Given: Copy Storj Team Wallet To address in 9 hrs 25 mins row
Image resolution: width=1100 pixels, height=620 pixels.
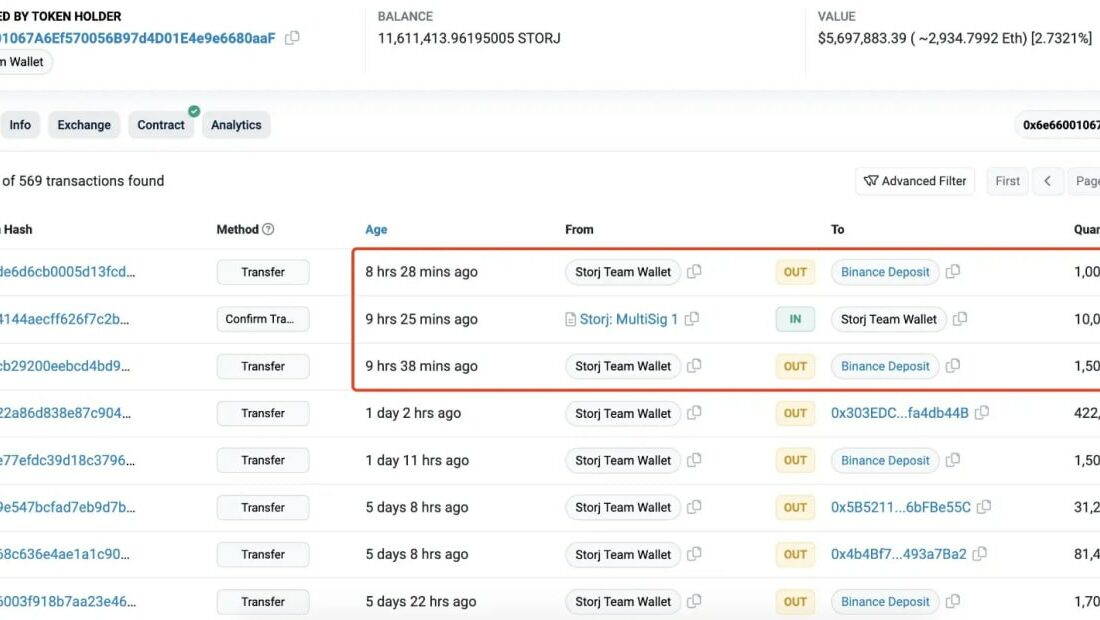Looking at the screenshot, I should point(960,318).
